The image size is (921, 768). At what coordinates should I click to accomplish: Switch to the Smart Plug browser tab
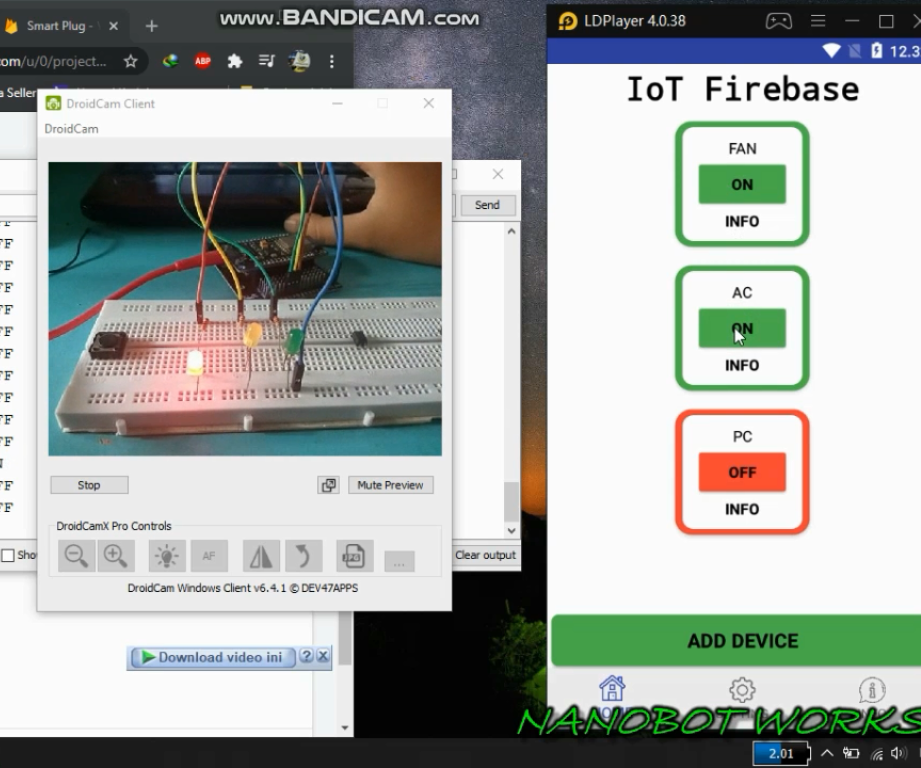[60, 27]
